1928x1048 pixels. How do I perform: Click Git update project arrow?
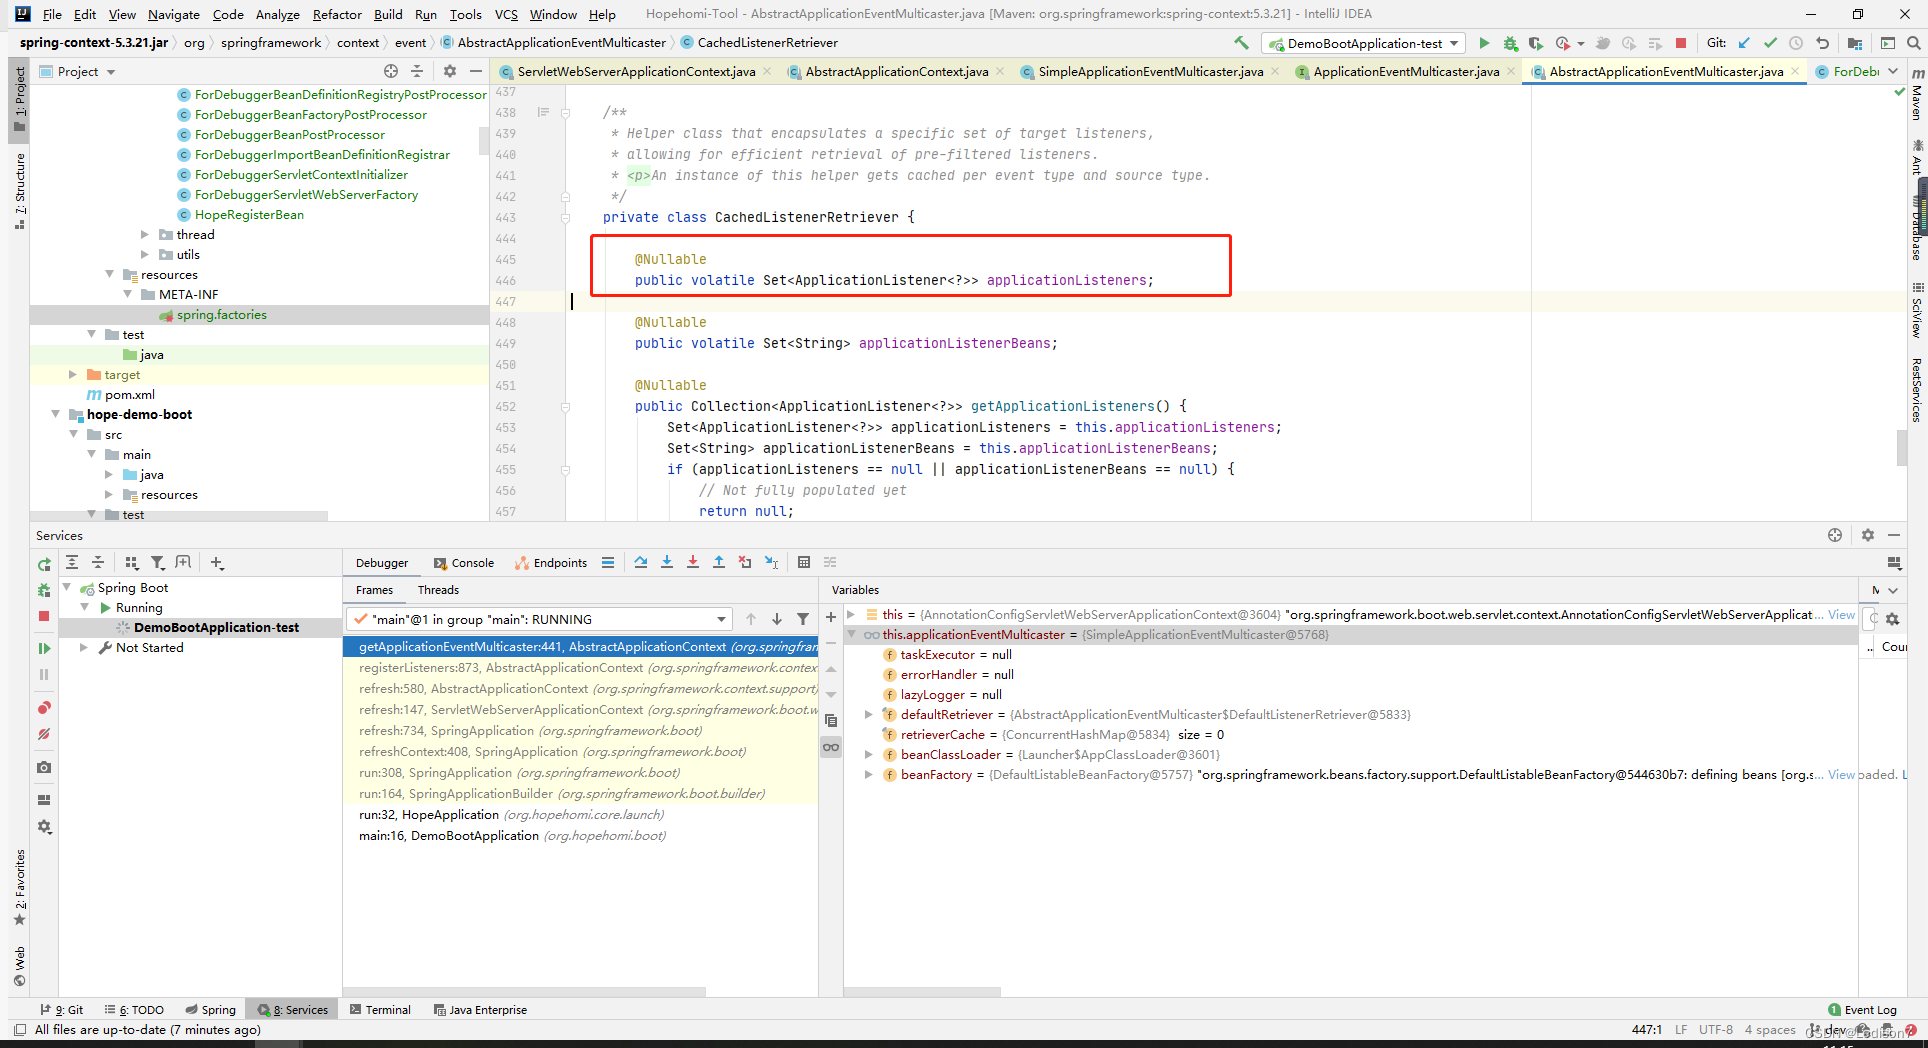pos(1744,43)
